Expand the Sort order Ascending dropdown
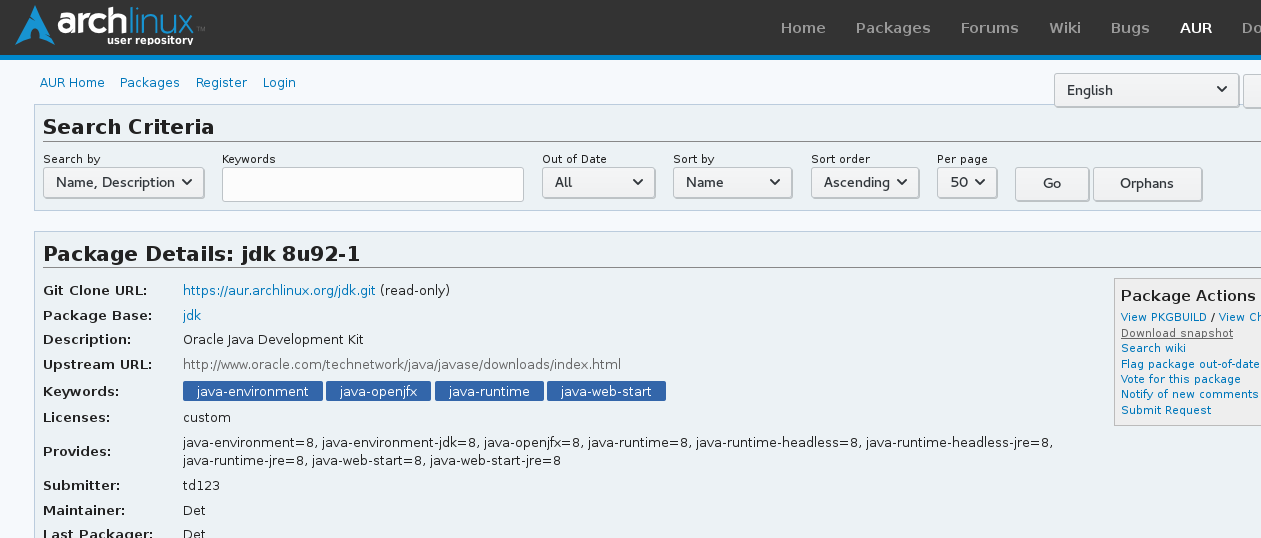Screen dimensions: 1261x538 coord(865,182)
